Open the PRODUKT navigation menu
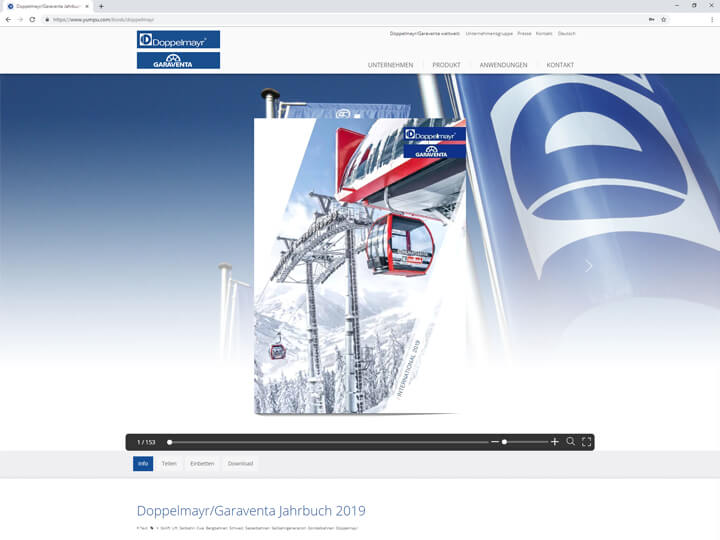720x540 pixels. [x=446, y=65]
